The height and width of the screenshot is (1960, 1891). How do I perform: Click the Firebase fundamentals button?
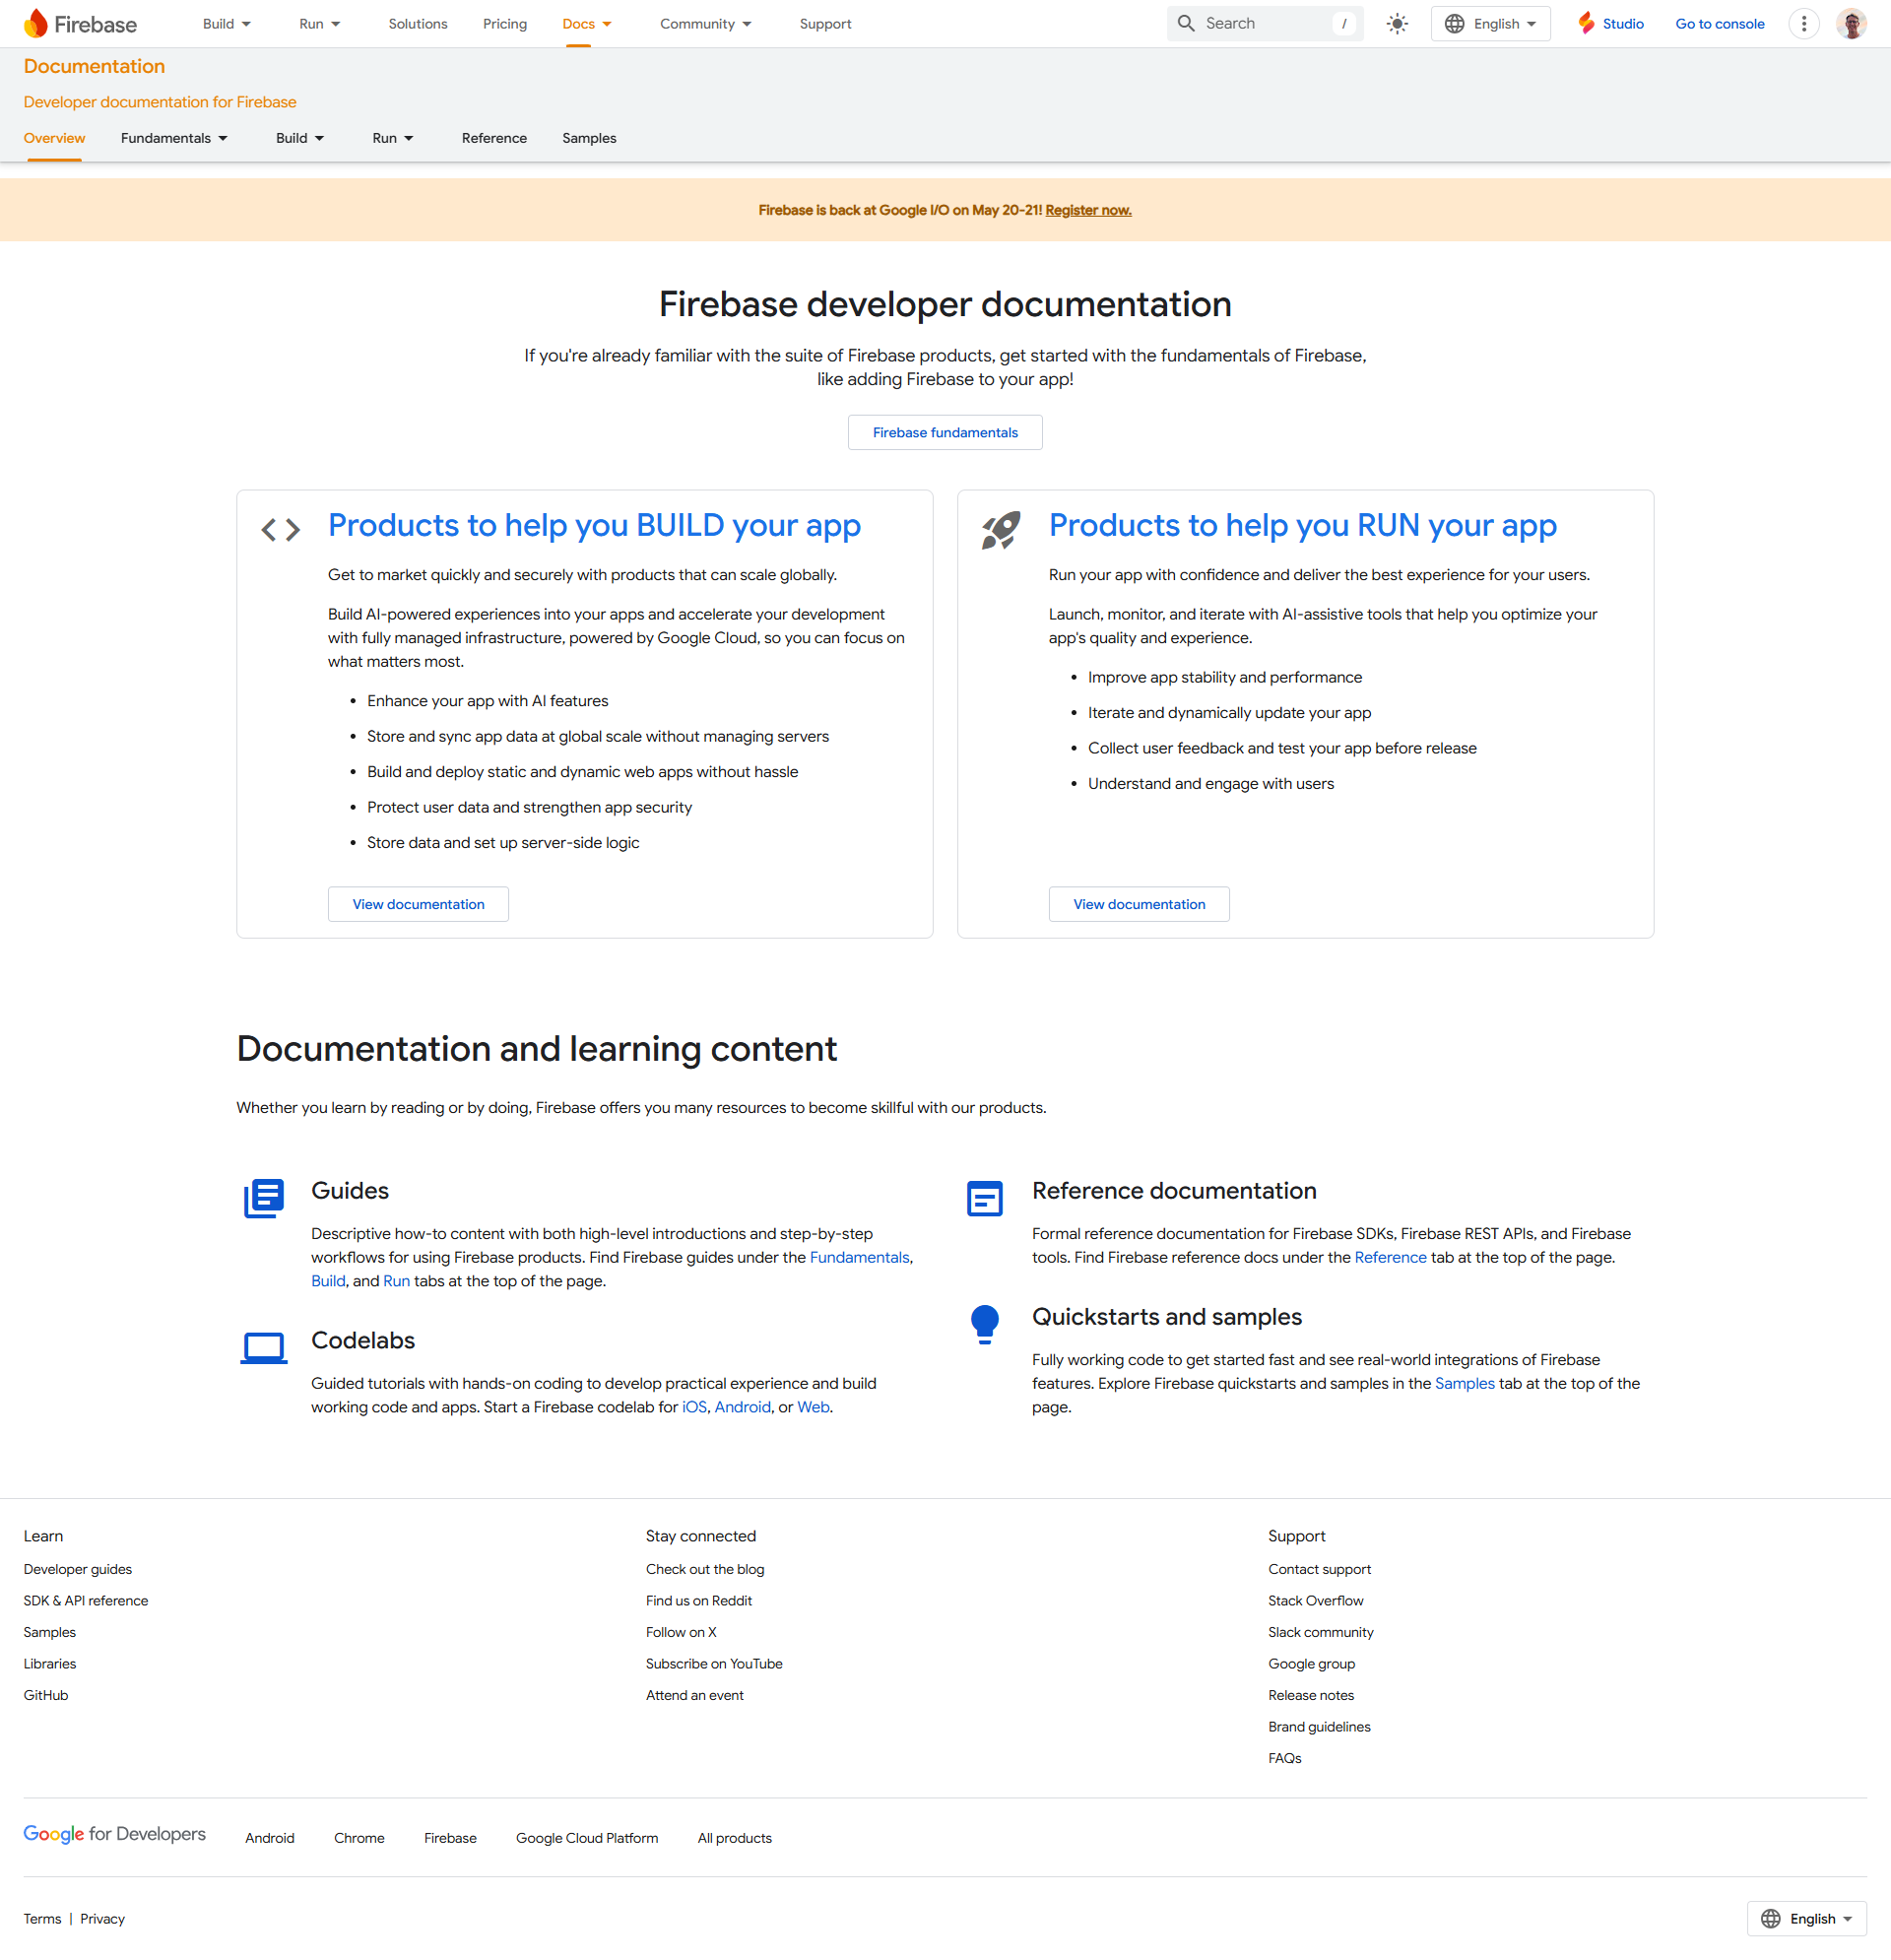945,432
